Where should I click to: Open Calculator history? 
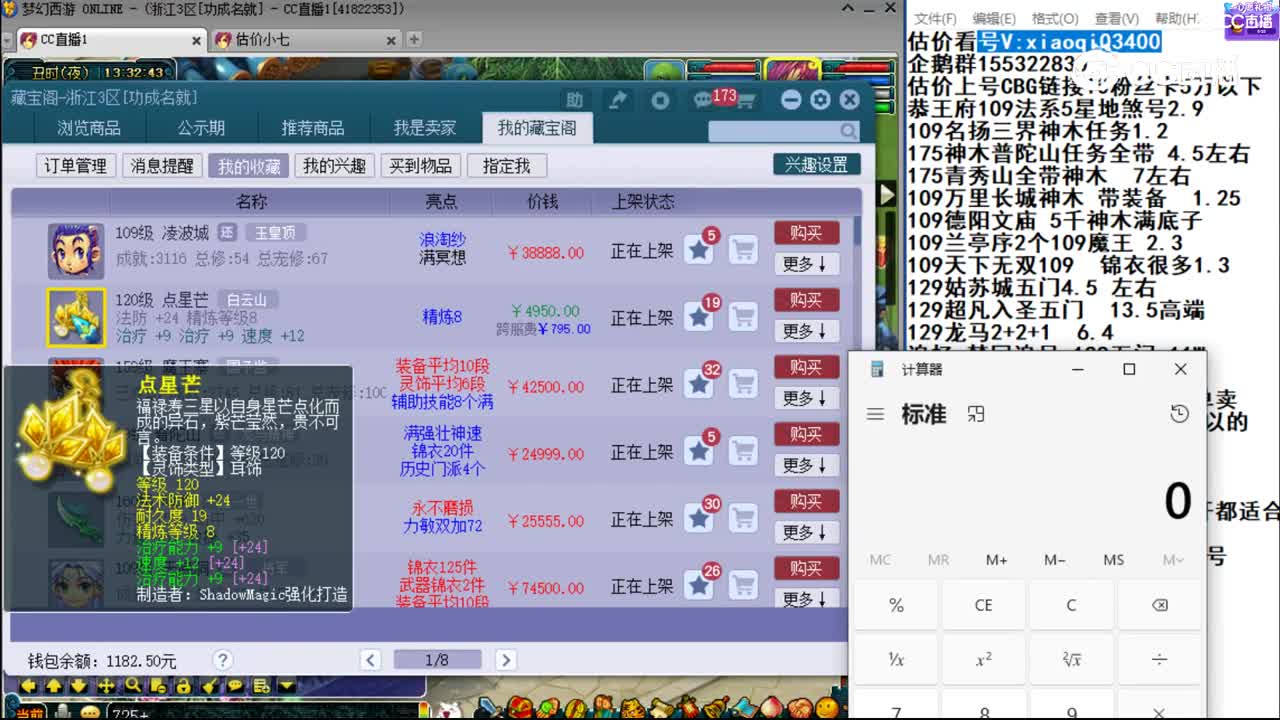(x=1179, y=414)
